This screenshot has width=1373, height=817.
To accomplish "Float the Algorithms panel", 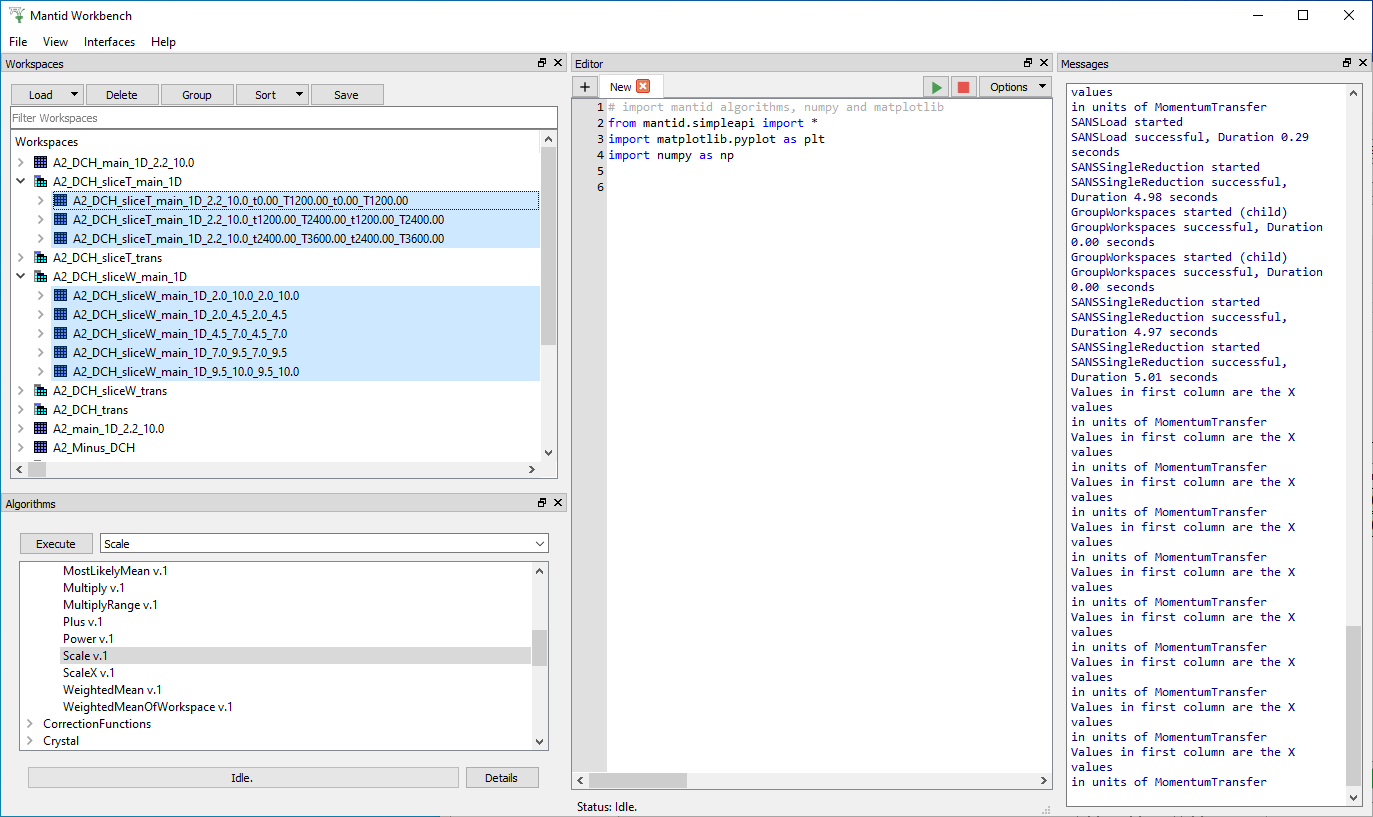I will tap(543, 503).
